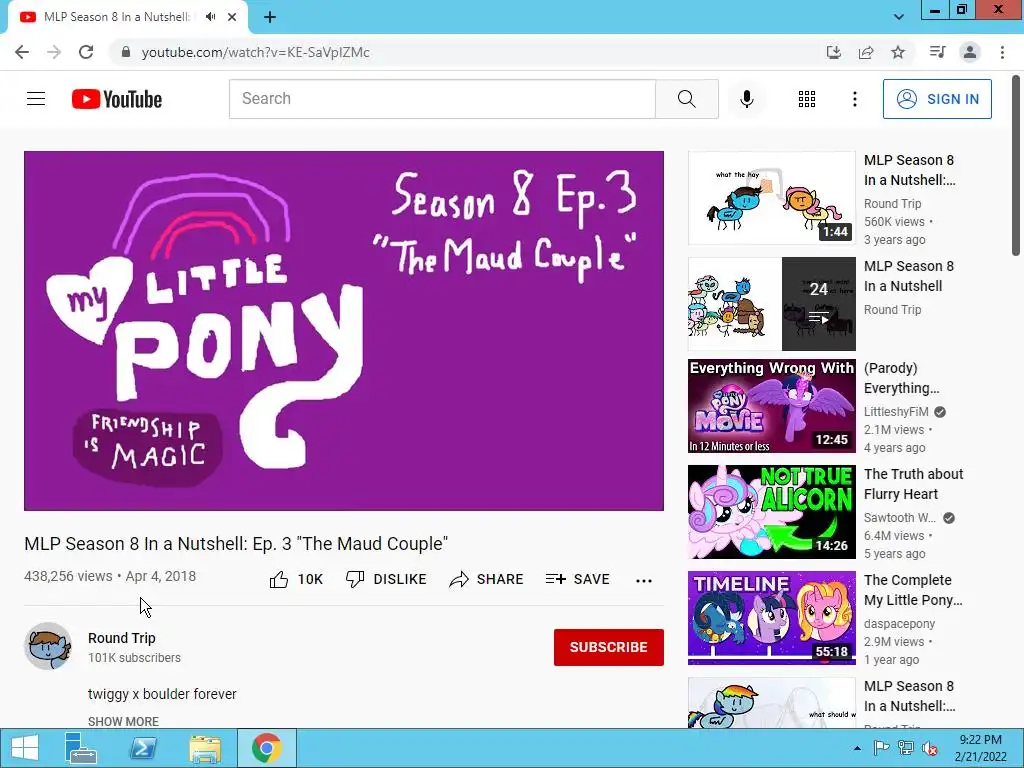The width and height of the screenshot is (1024, 768).
Task: Open 'The Truth about Flurry Heart' title
Action: coord(914,484)
